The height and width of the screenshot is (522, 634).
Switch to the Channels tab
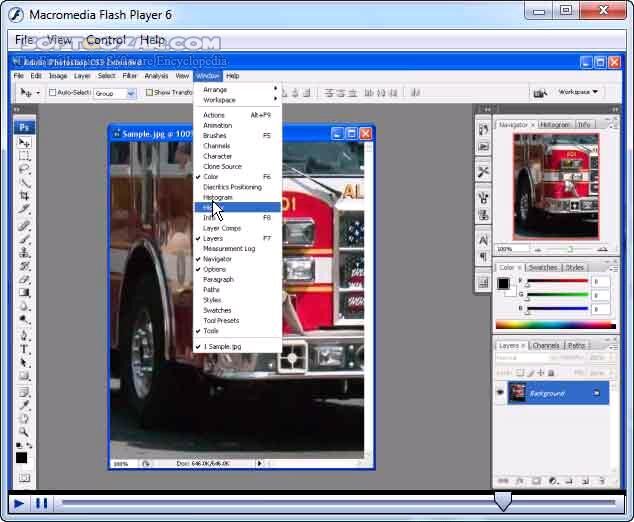click(x=546, y=346)
